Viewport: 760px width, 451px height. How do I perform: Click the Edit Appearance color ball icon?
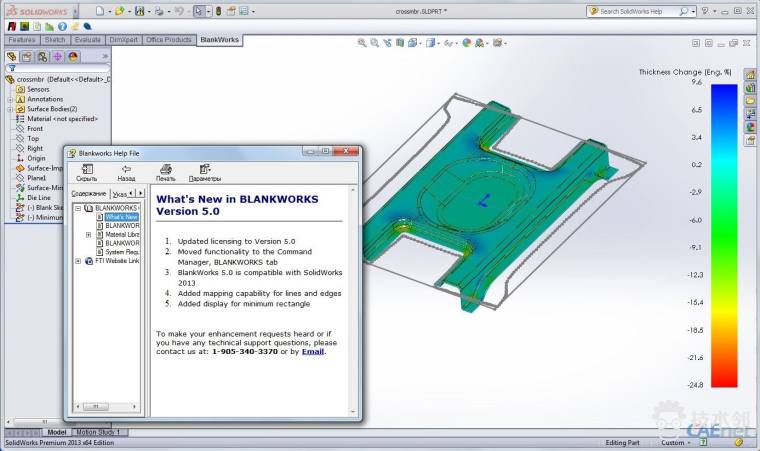coord(466,43)
